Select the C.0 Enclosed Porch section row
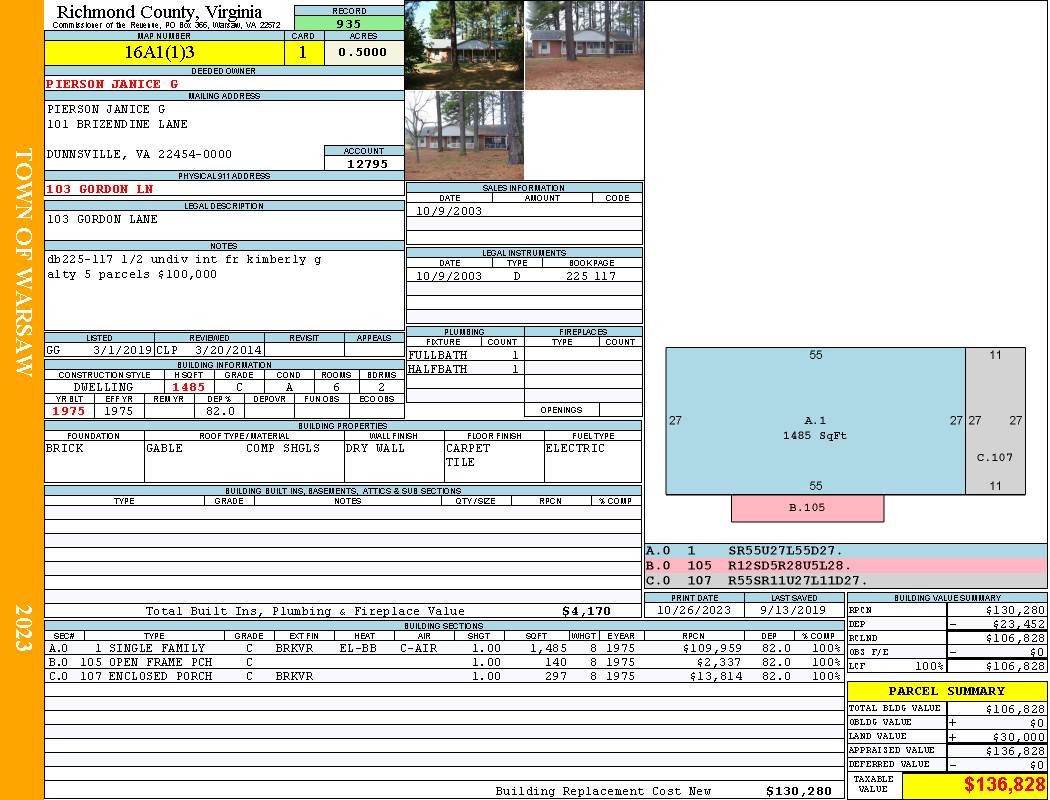Viewport: 1050px width, 800px height. tap(444, 676)
